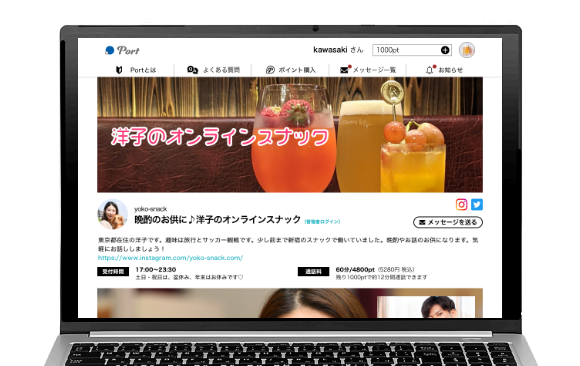Add points with the plus icon
The image size is (580, 366).
pyautogui.click(x=445, y=50)
